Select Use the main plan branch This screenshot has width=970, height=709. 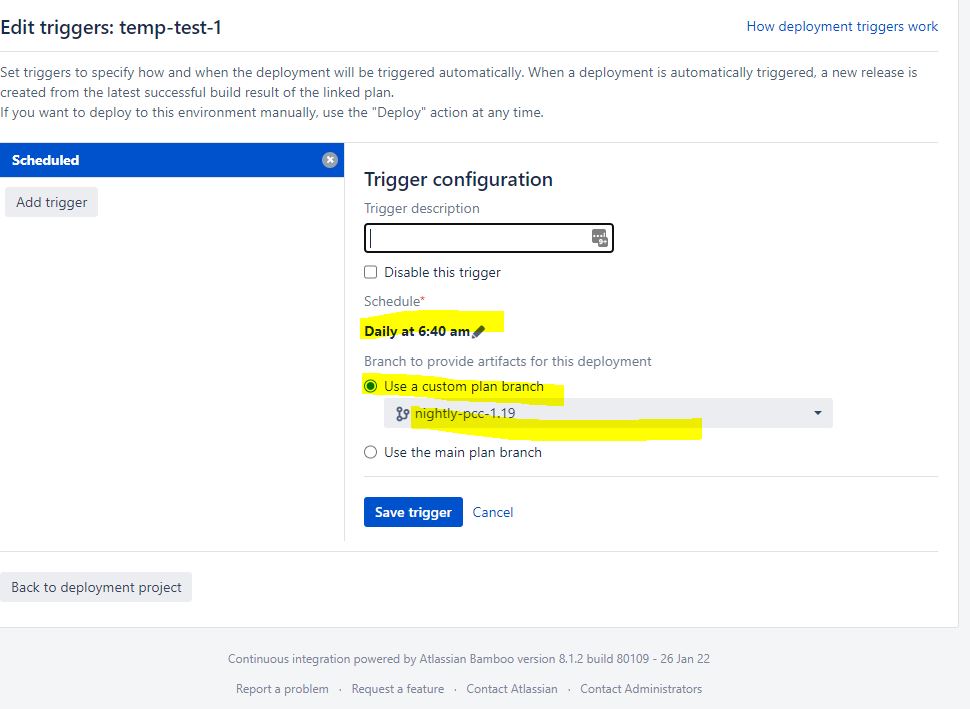(x=371, y=452)
